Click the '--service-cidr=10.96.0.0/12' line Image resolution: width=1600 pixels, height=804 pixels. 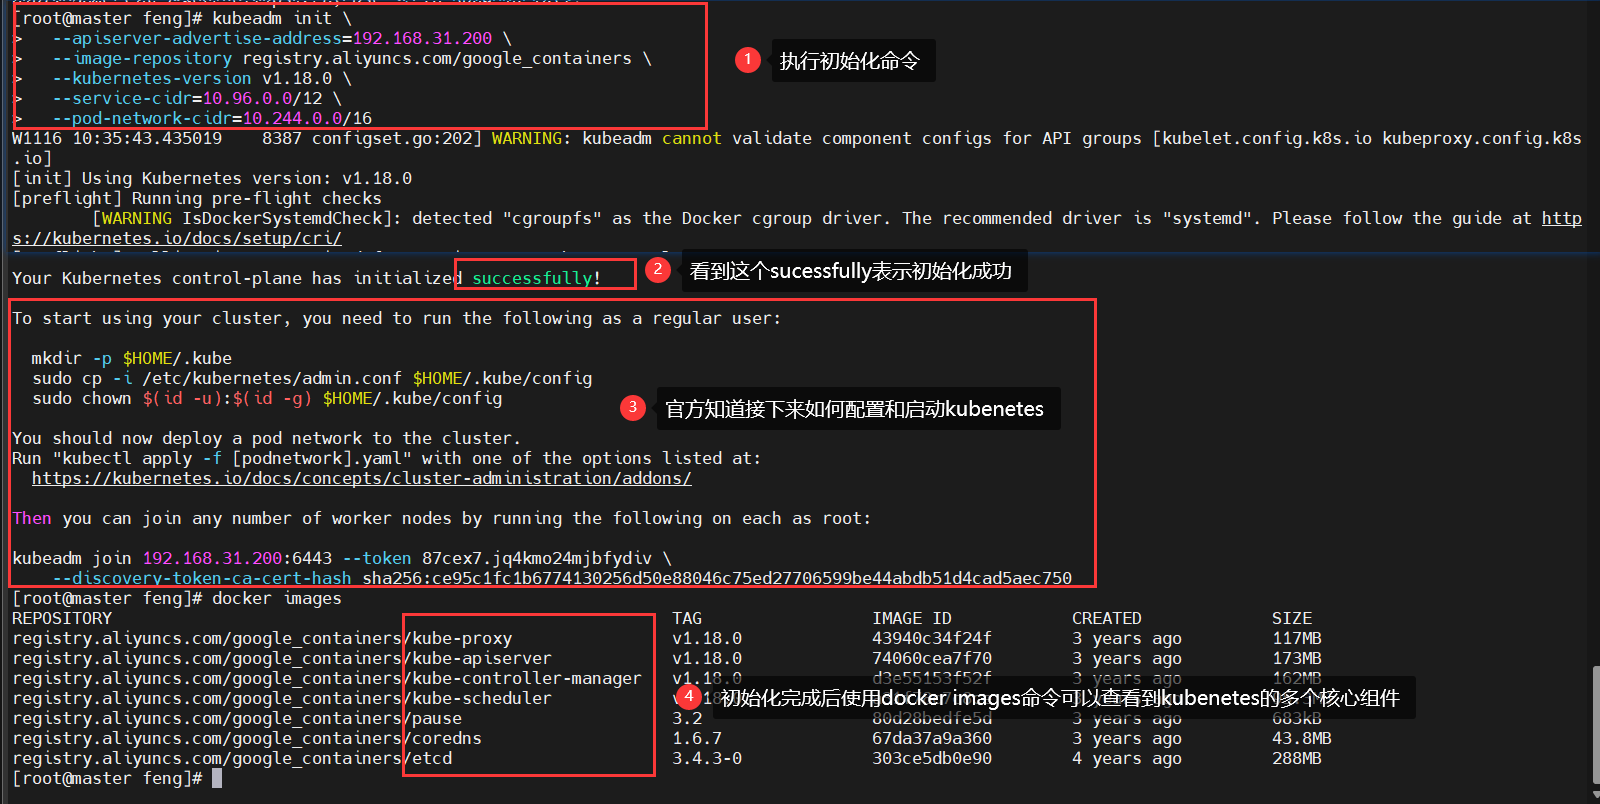pos(197,98)
